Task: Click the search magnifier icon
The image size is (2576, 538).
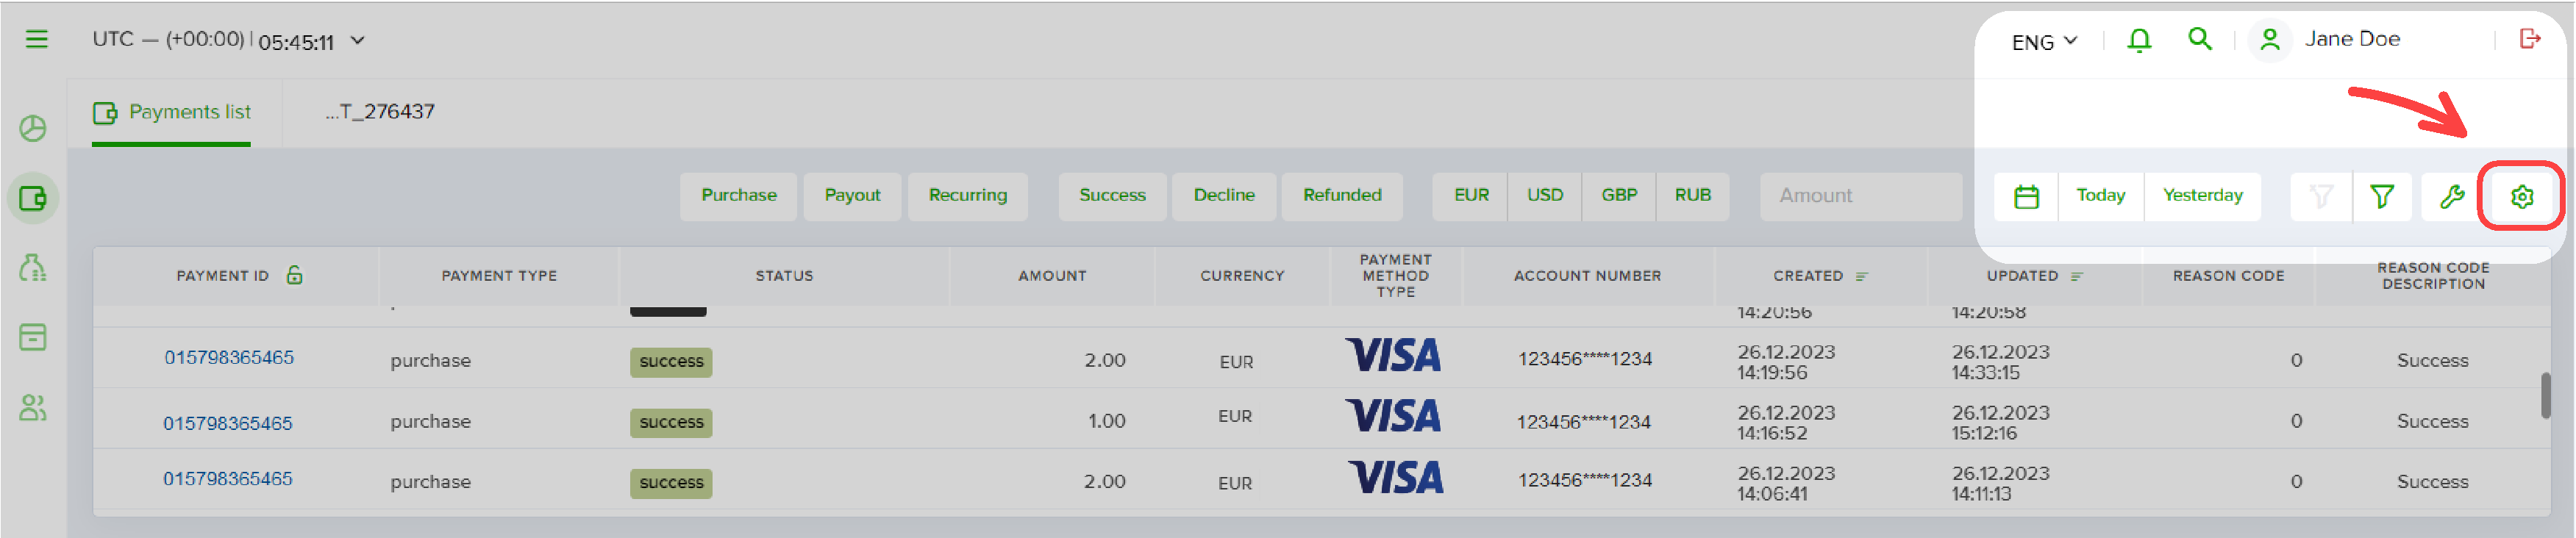Action: pyautogui.click(x=2199, y=39)
